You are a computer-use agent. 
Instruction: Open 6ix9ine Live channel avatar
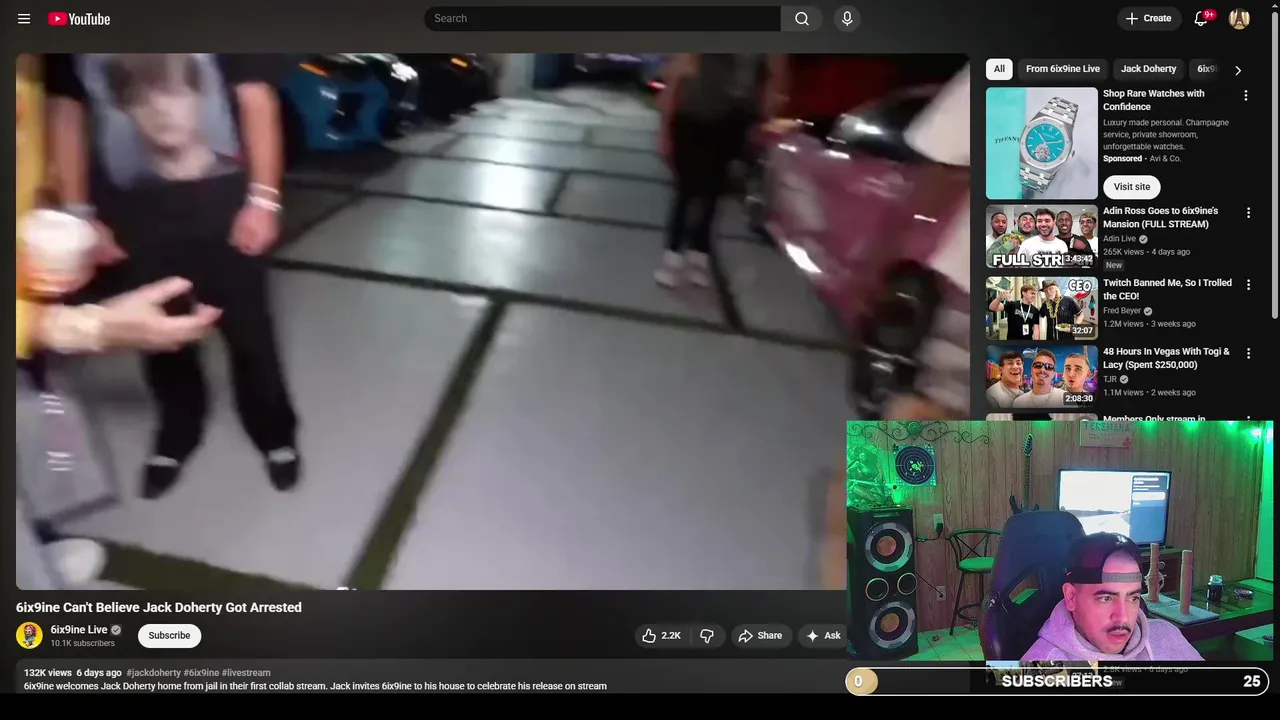[29, 635]
